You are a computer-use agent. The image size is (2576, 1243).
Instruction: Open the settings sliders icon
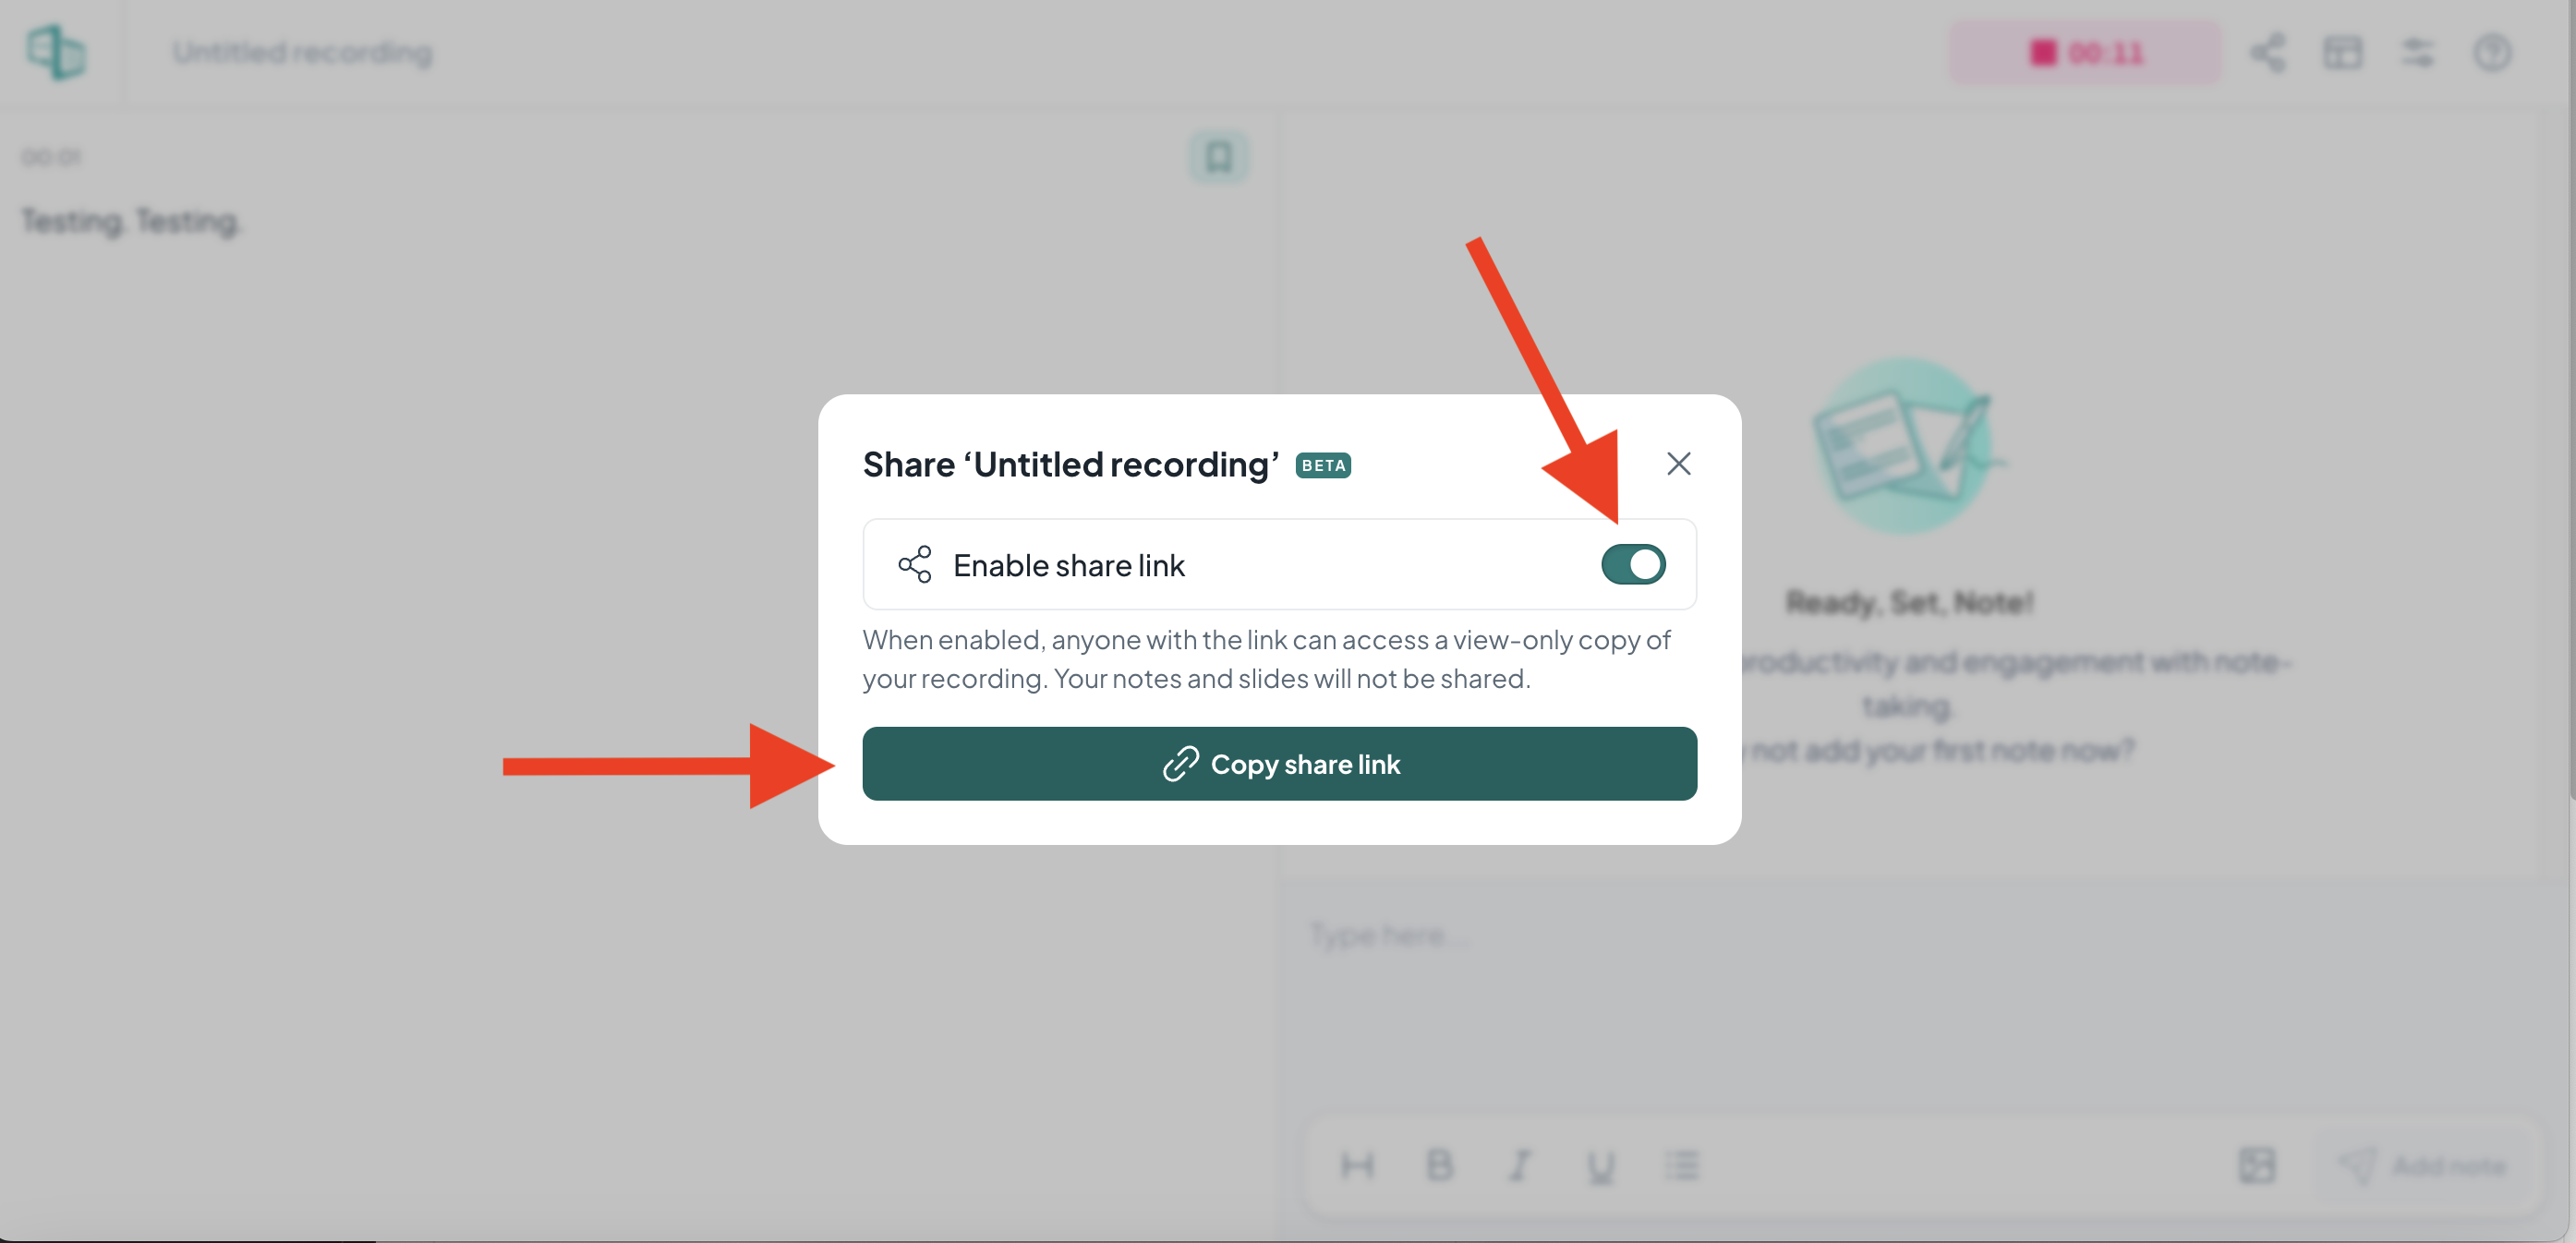(2418, 52)
